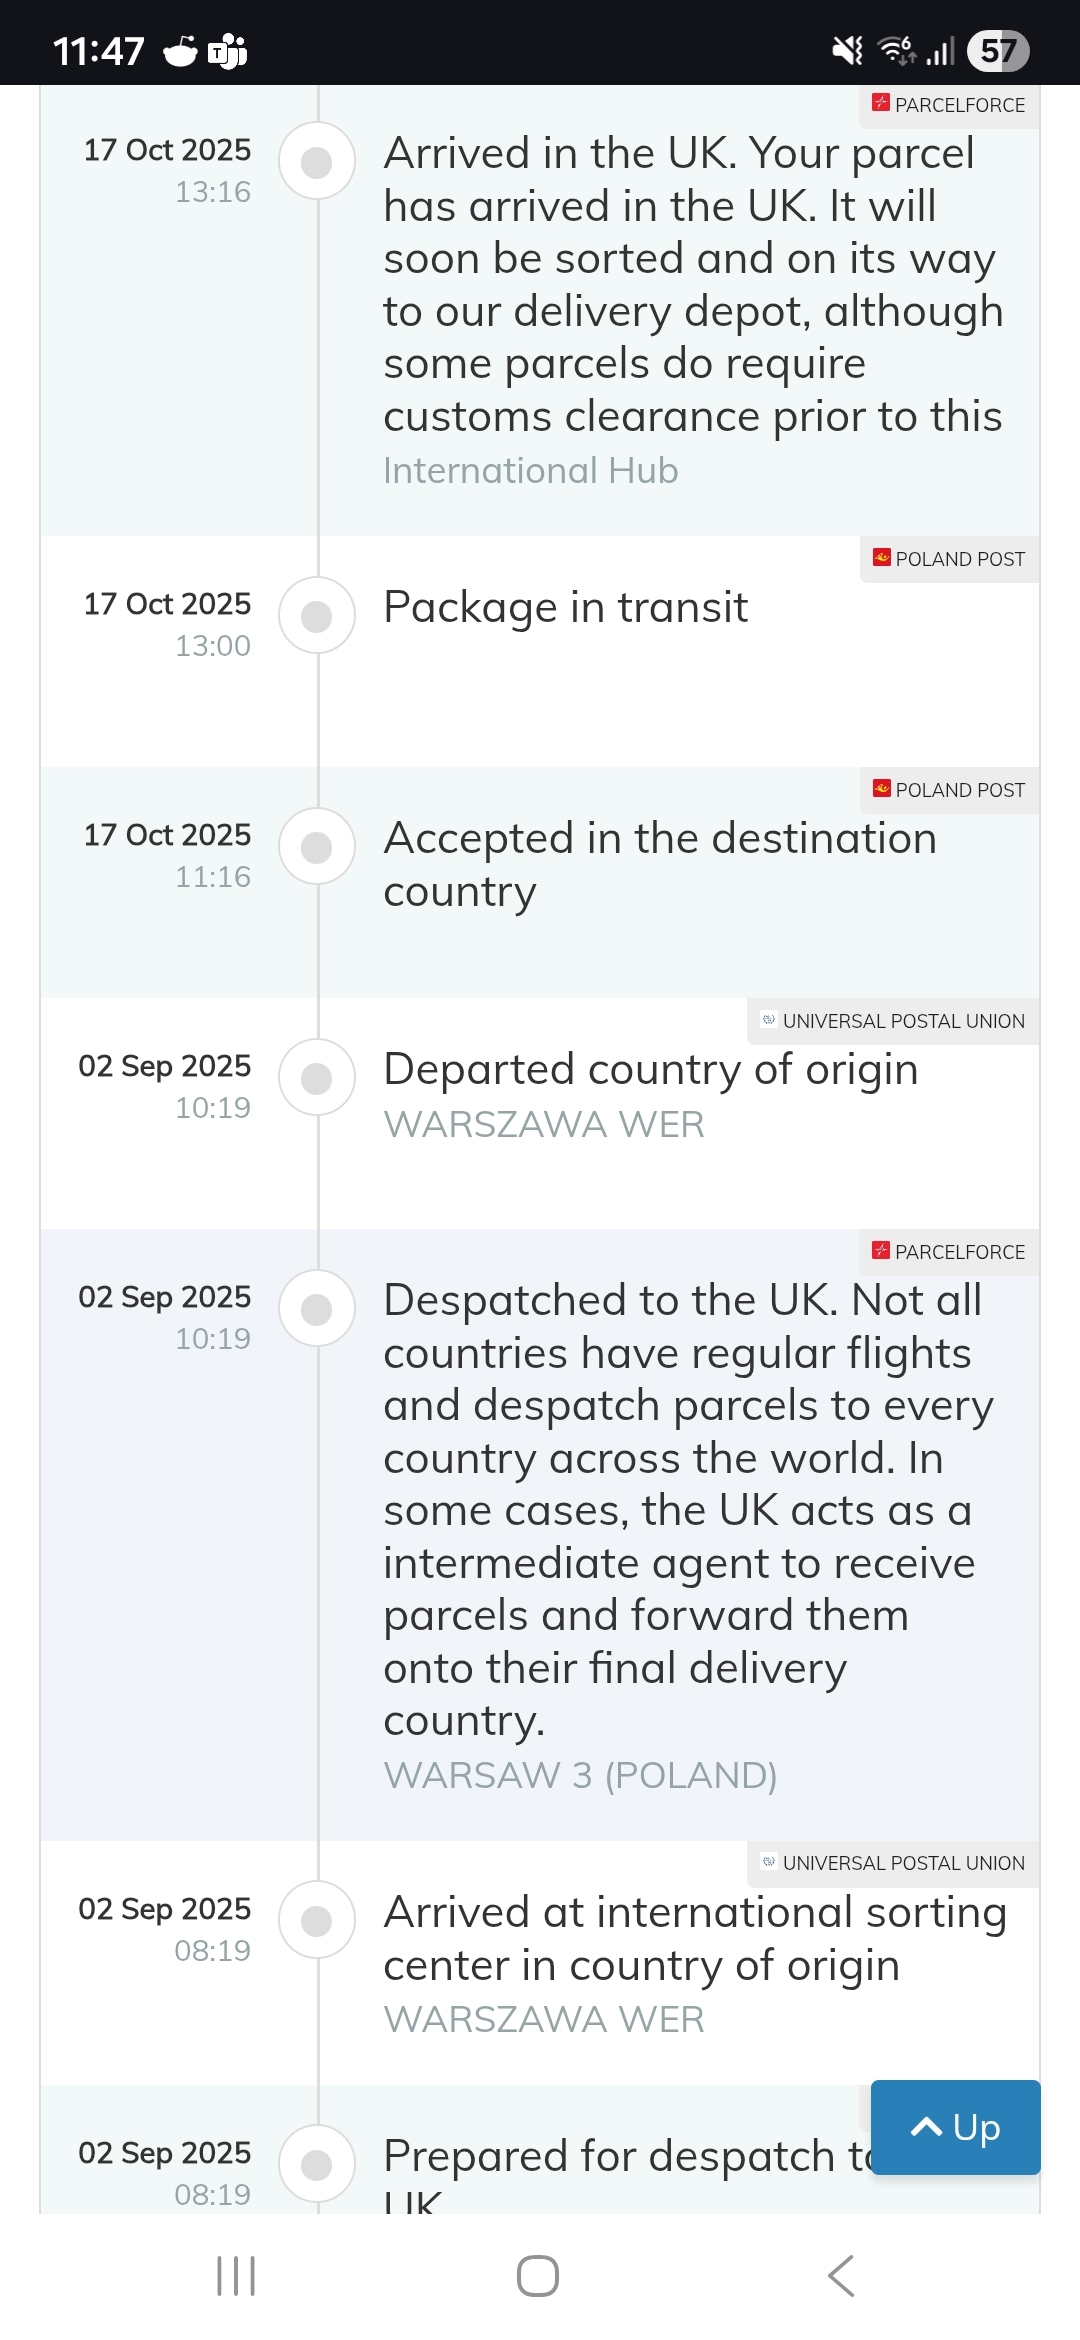Tap the timeline marker for Package in transit

(317, 616)
